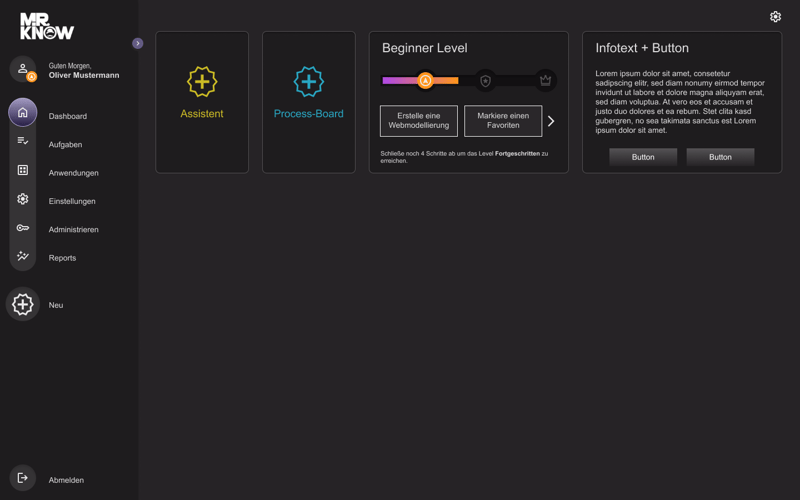
Task: Click the 'Schließe noch 4 Schritte' hint text
Action: pyautogui.click(x=464, y=157)
